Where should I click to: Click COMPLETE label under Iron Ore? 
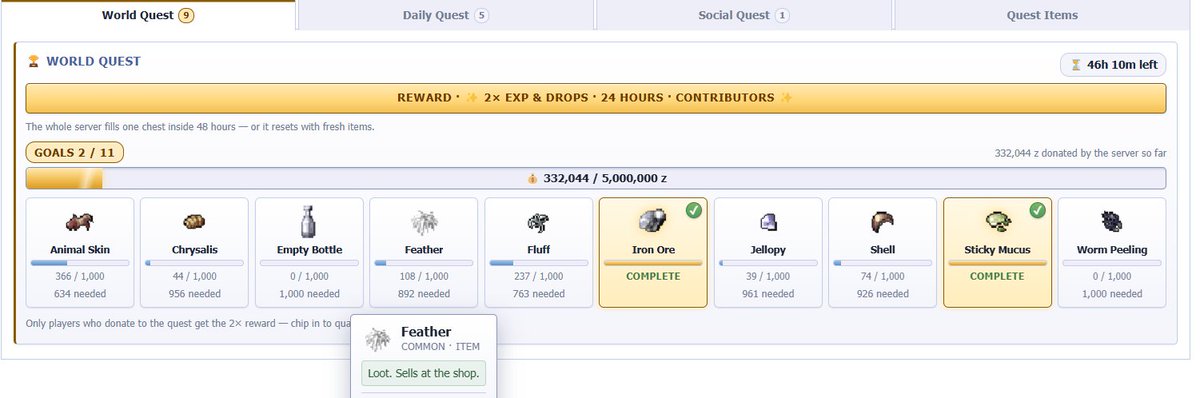point(653,277)
